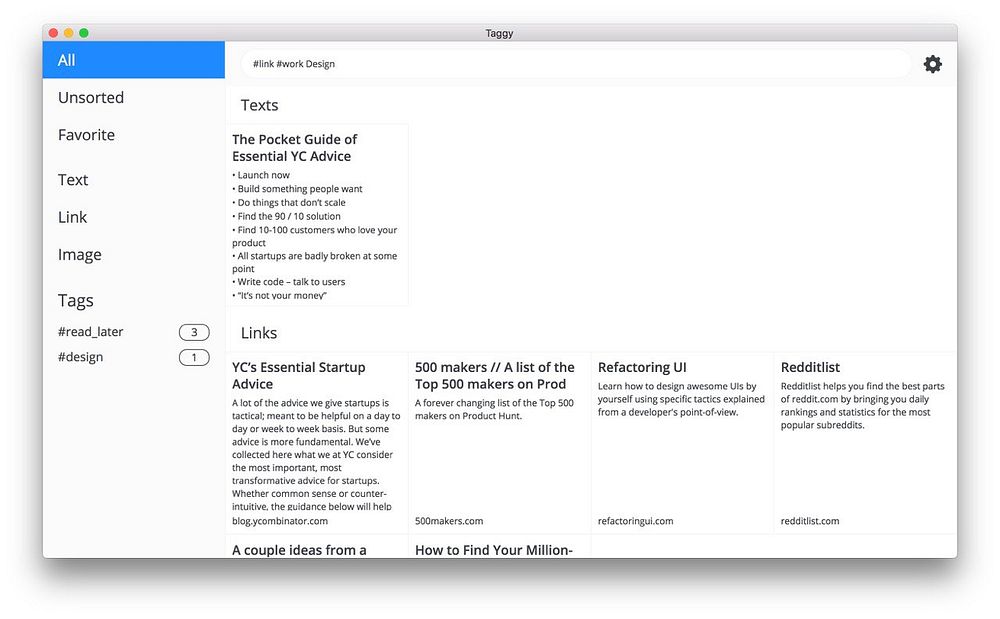
Task: Close the Taggy window with red button
Action: 54,33
